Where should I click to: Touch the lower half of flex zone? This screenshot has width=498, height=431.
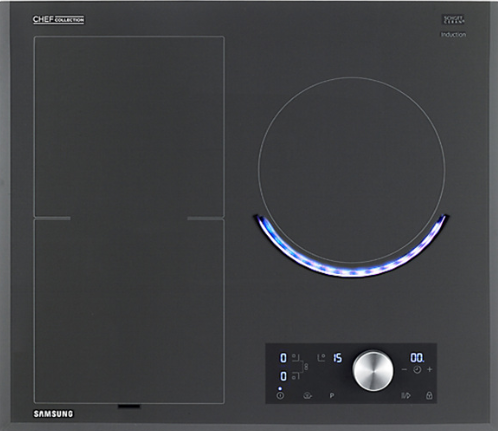coord(129,311)
